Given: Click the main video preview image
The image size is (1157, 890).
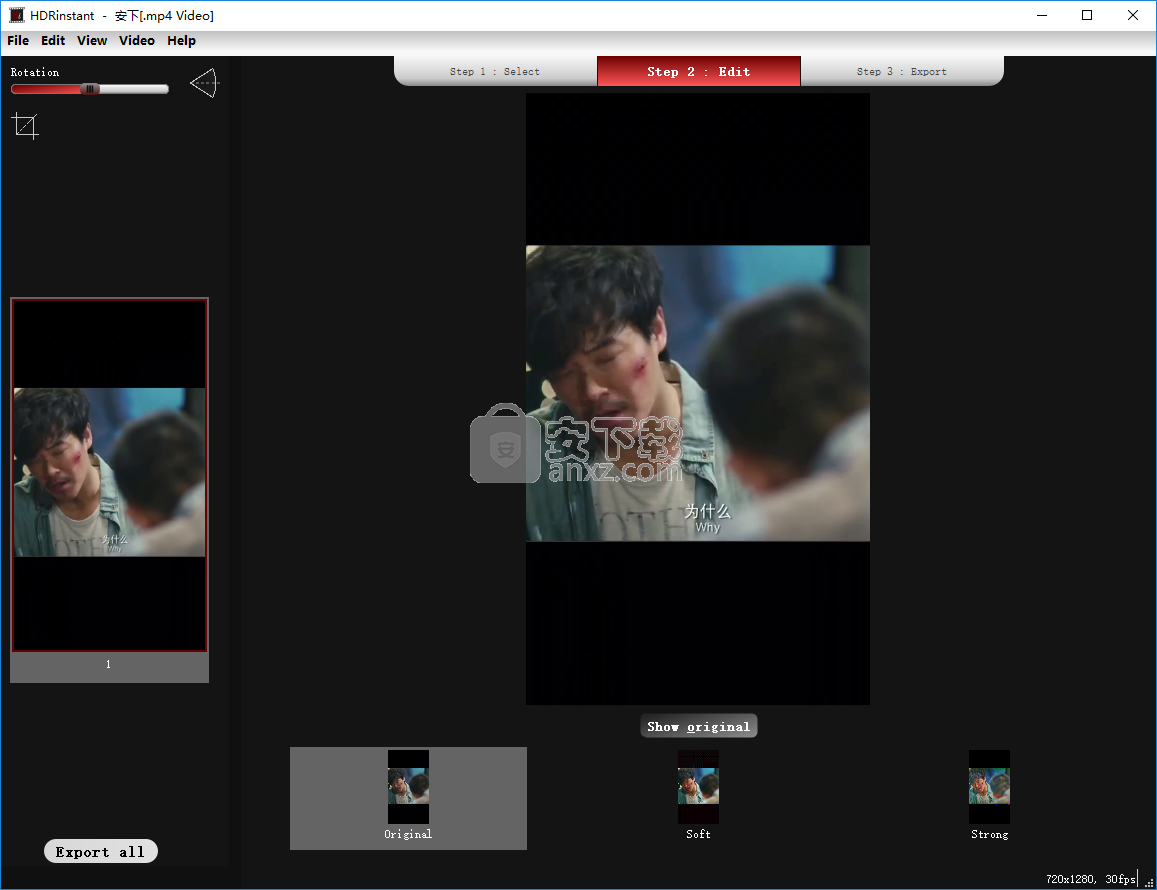Looking at the screenshot, I should 698,399.
